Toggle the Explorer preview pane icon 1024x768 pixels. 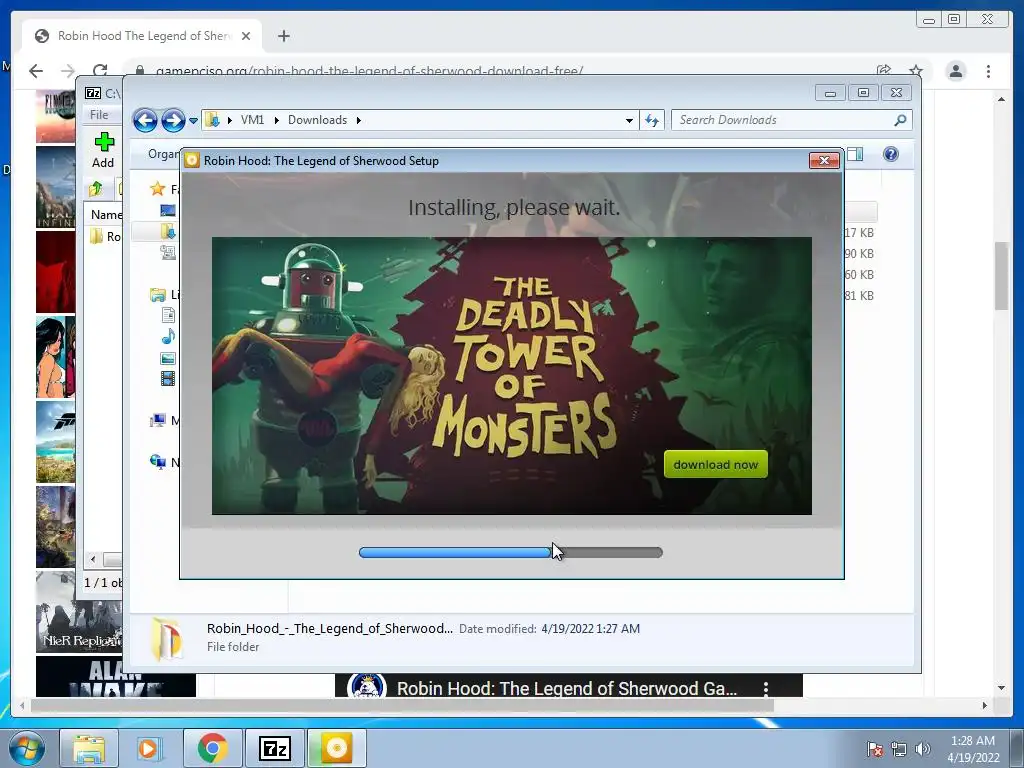click(x=855, y=154)
